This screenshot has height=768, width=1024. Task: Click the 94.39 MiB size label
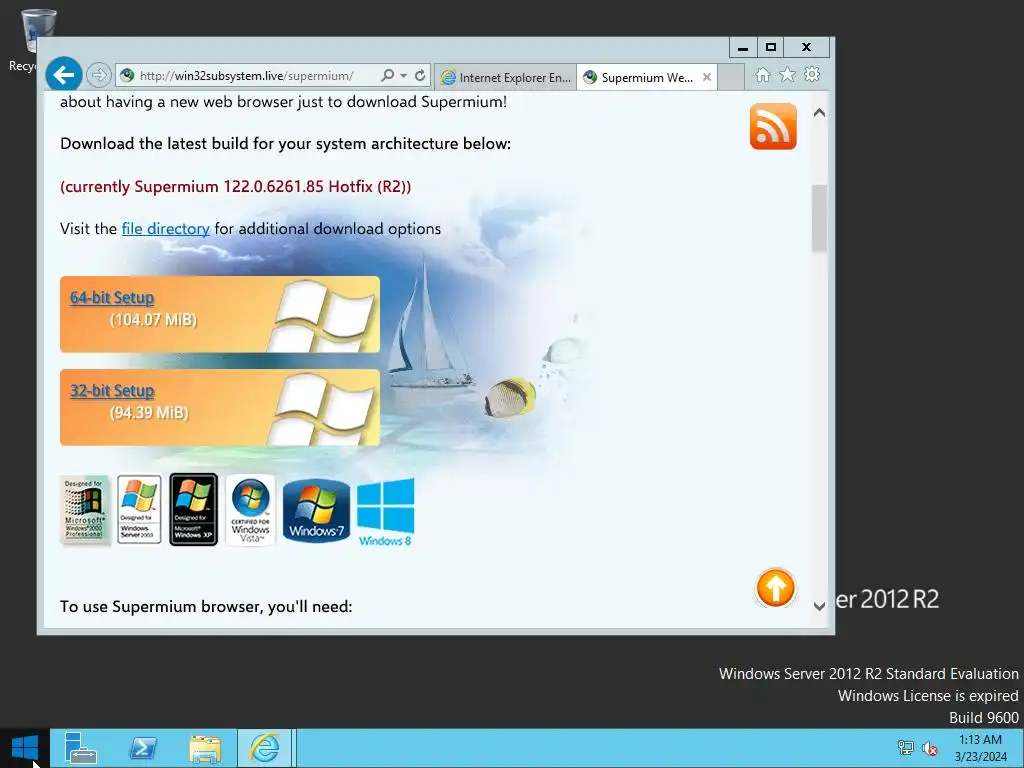coord(149,413)
